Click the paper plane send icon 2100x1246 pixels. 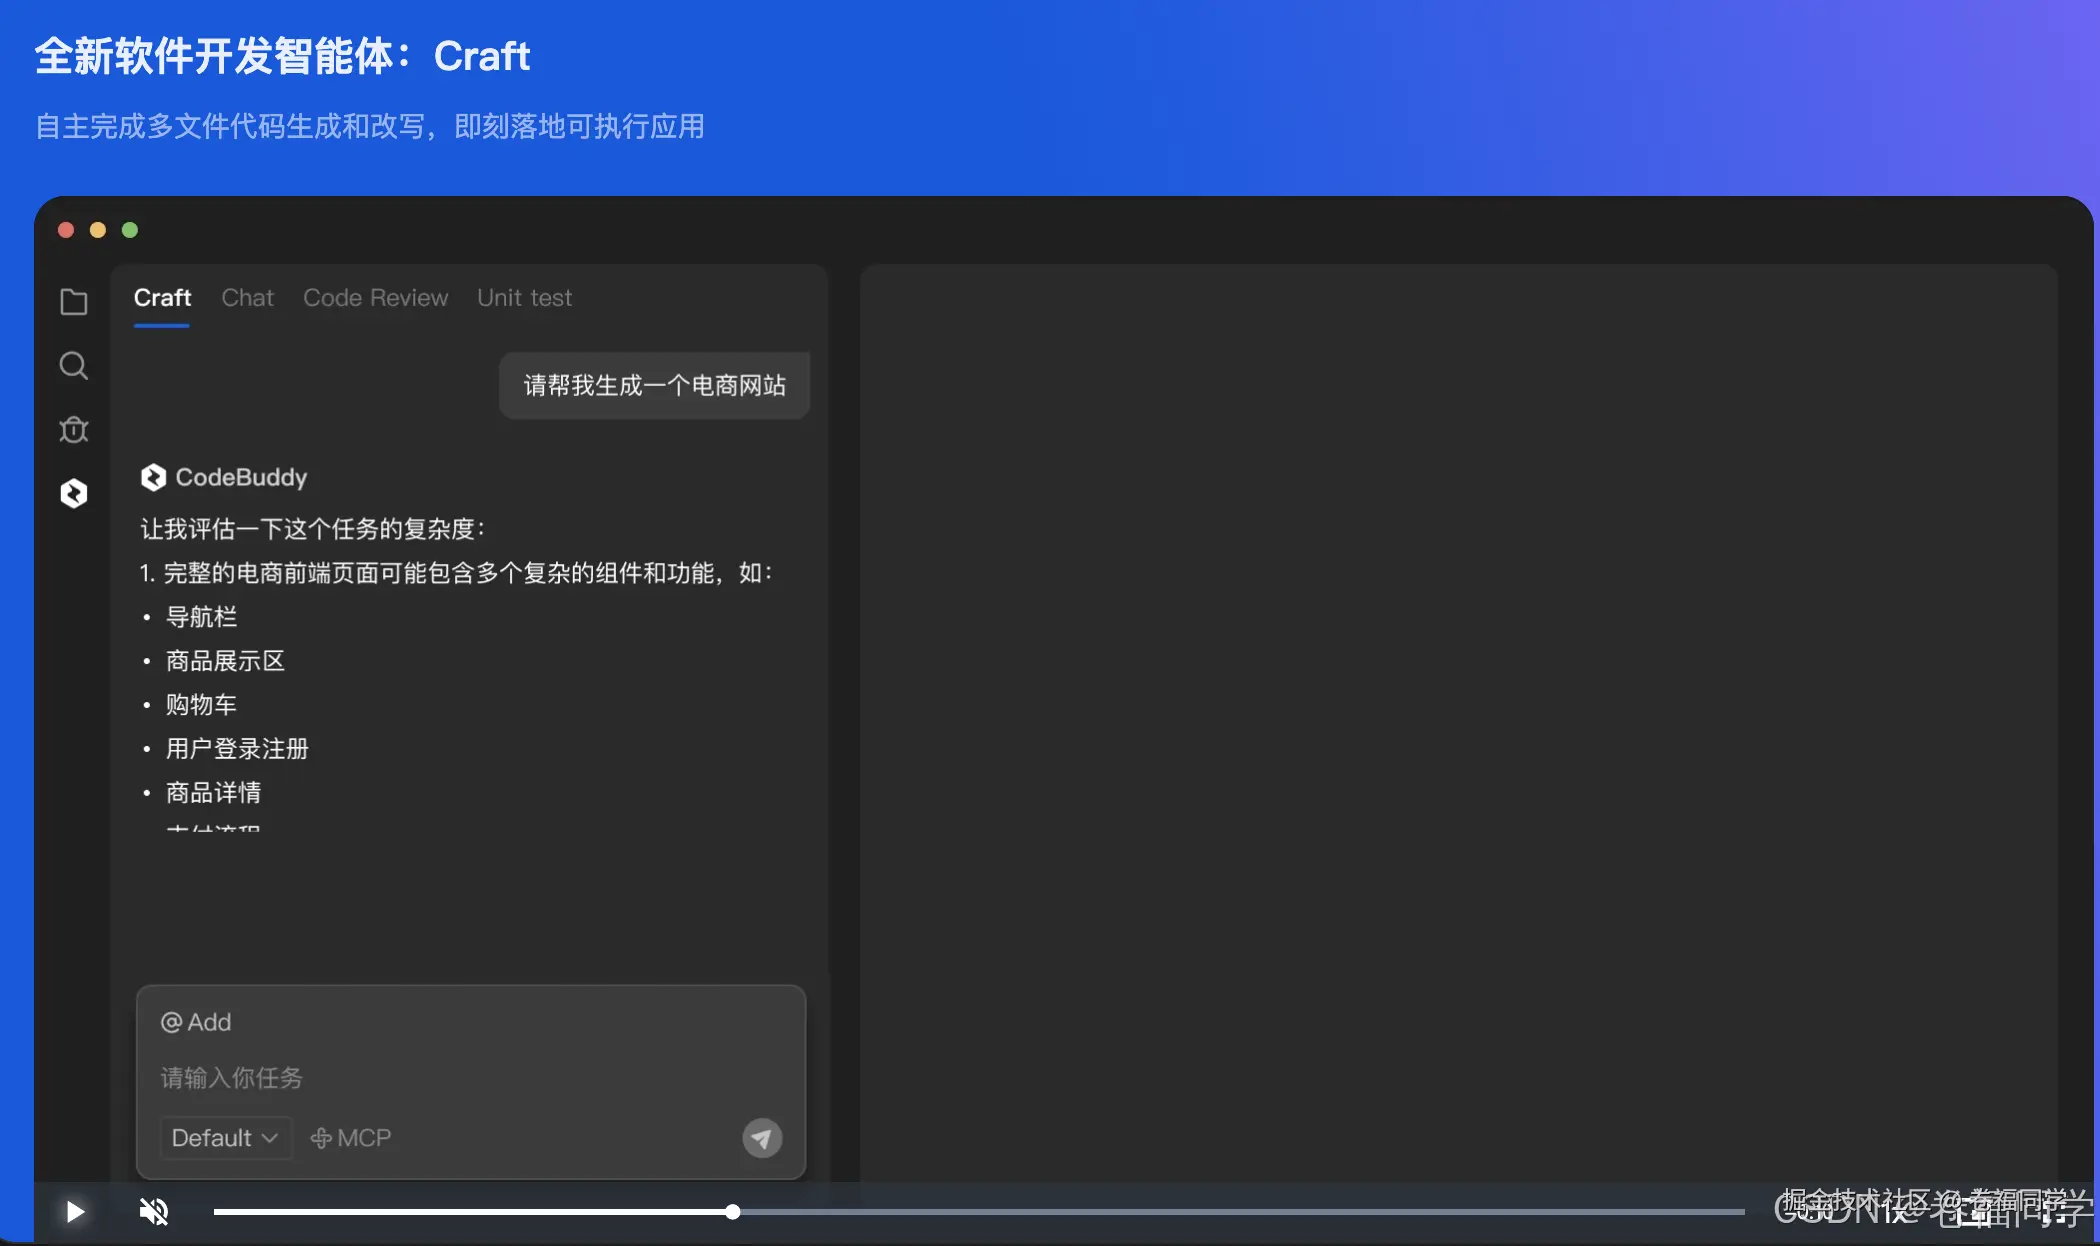click(761, 1138)
